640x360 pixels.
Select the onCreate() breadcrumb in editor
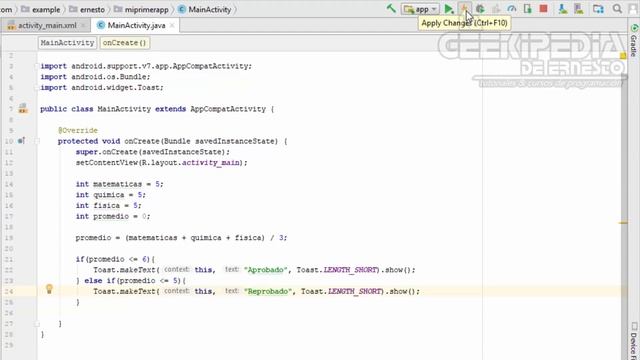coord(124,42)
